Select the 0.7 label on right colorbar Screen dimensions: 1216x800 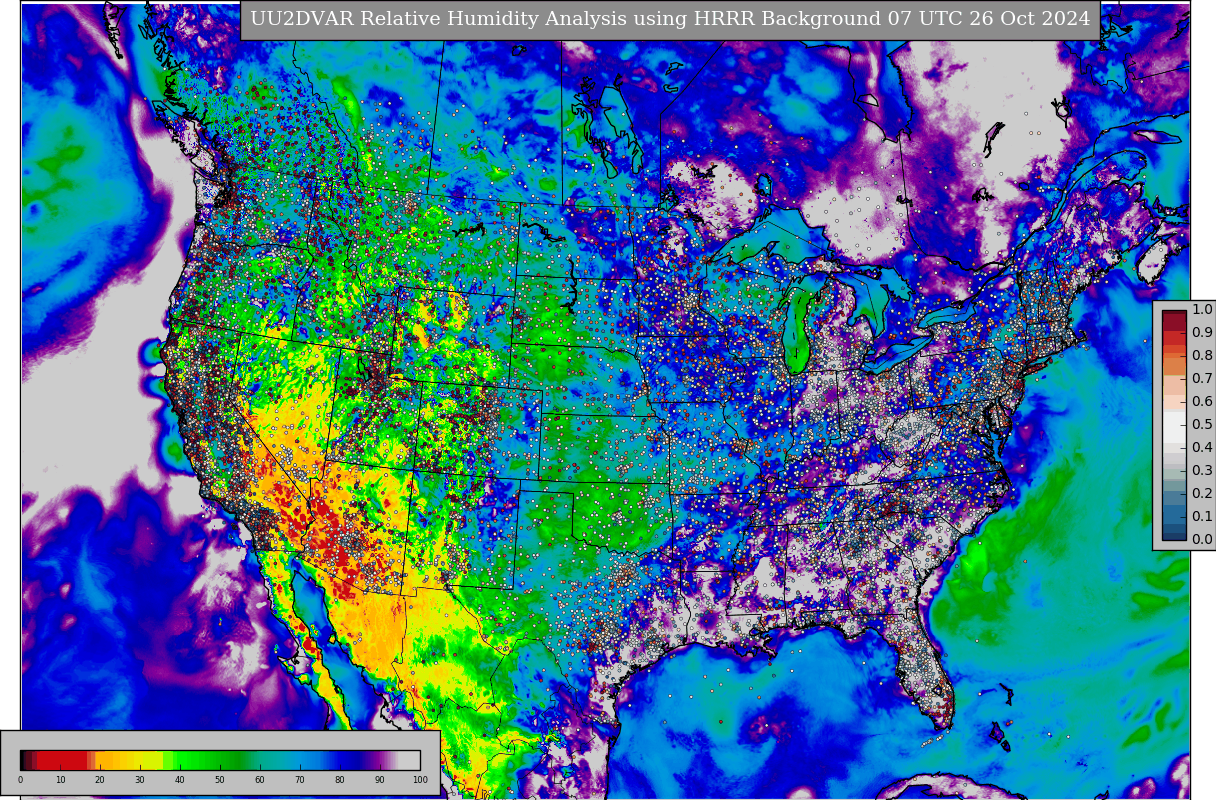click(1202, 378)
